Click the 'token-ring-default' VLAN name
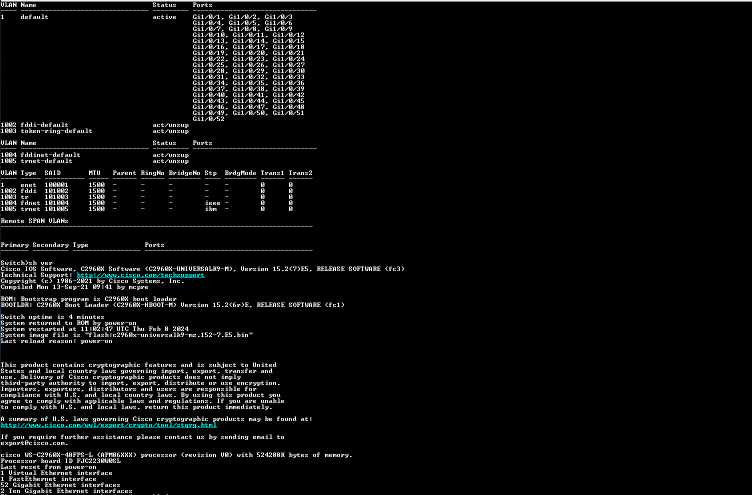752x495 pixels. [x=57, y=131]
